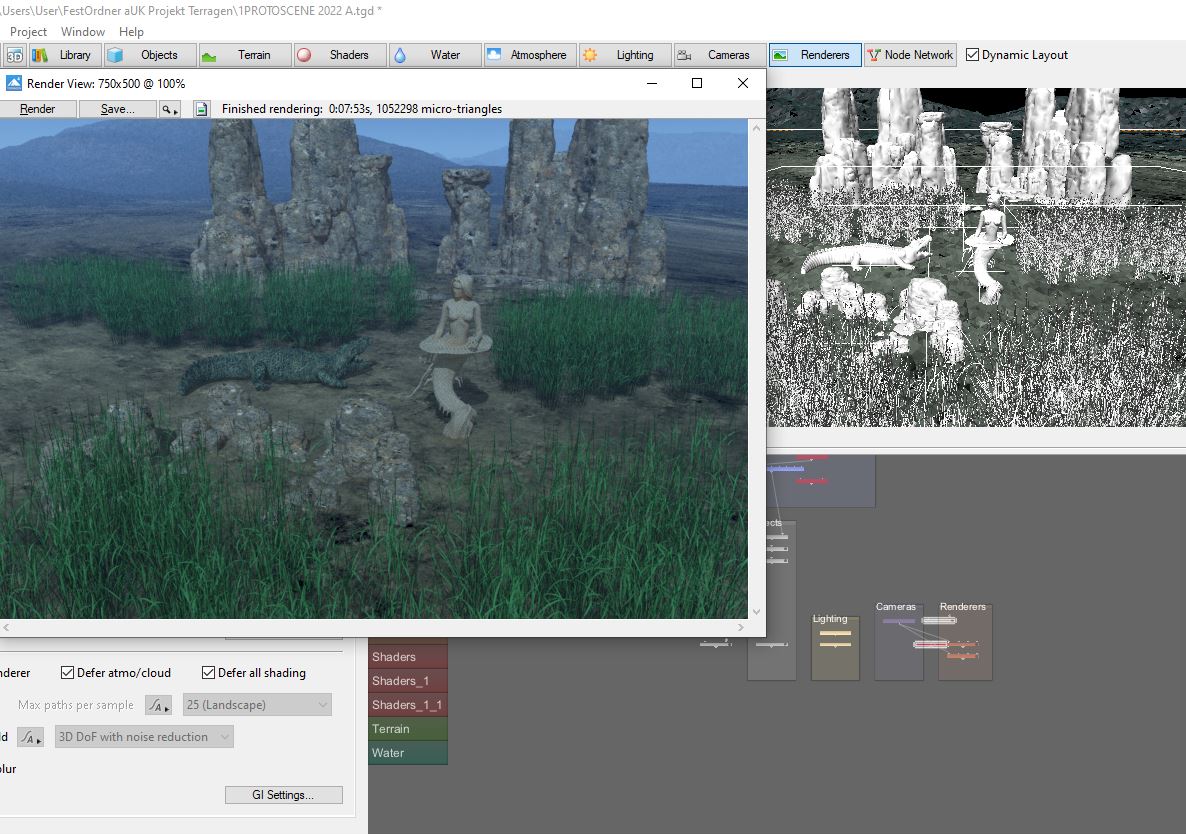This screenshot has height=835, width=1186.
Task: Open the zoom magnifier dropdown in Render View
Action: pos(170,109)
